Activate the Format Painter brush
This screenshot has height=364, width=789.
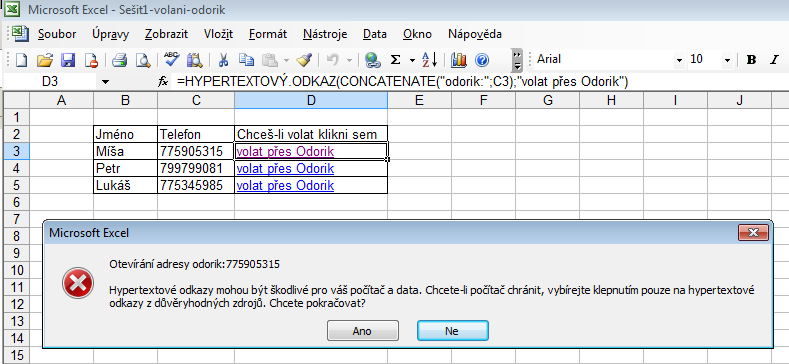pos(304,60)
